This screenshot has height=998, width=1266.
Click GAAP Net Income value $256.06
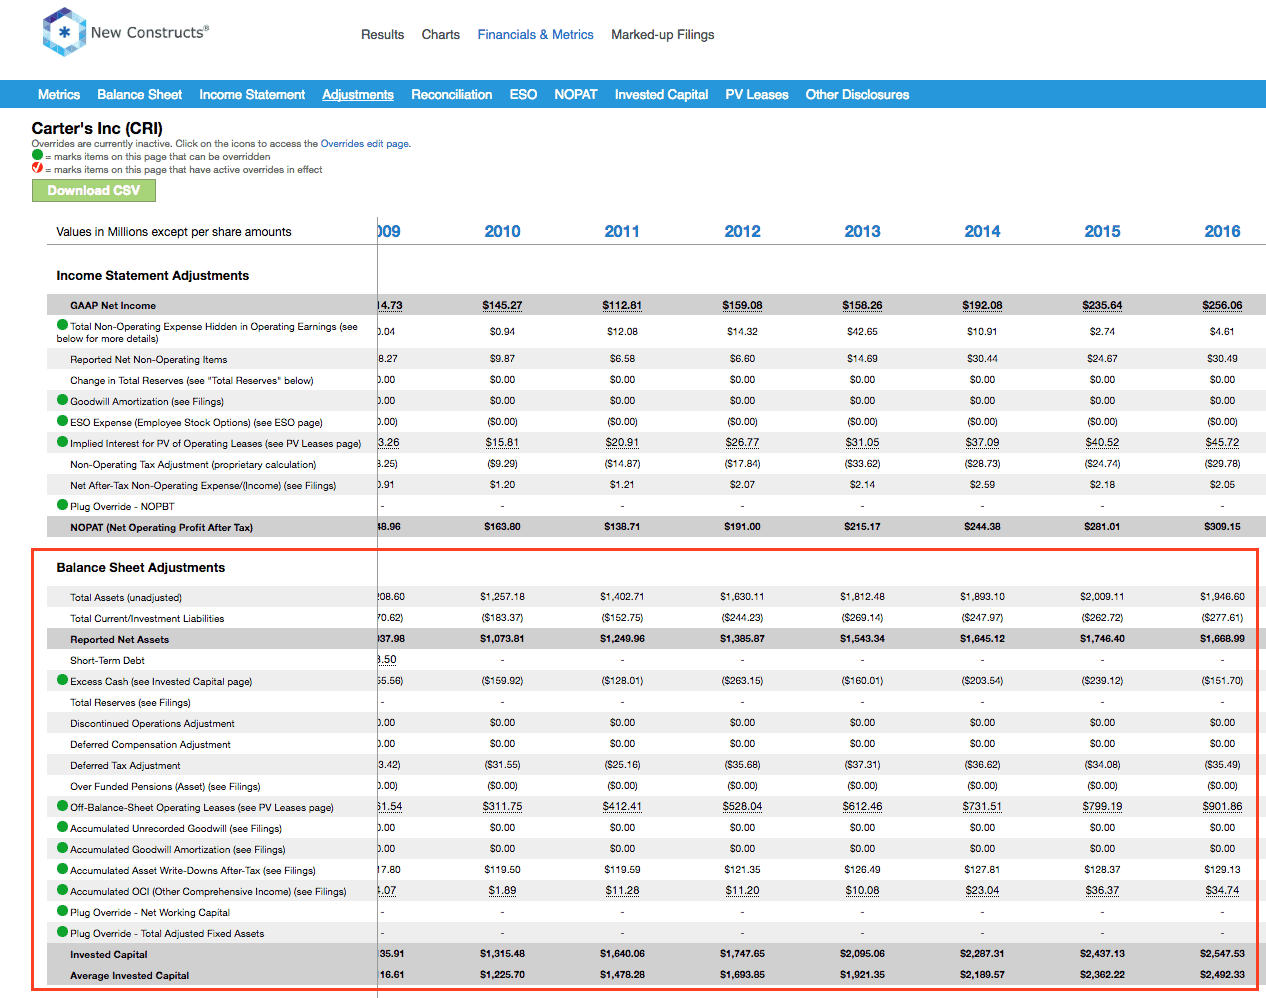point(1222,305)
